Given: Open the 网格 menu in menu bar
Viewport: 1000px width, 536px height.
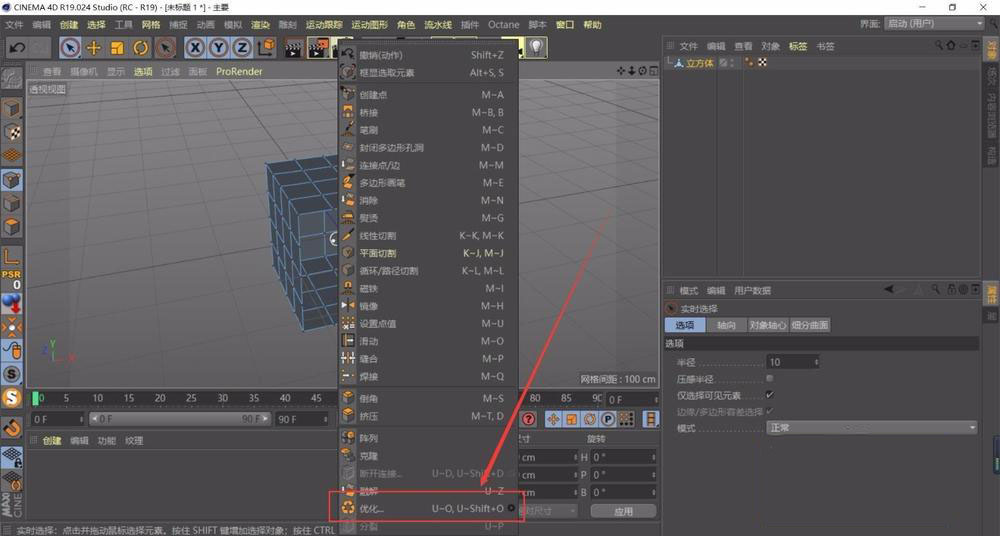Looking at the screenshot, I should (x=151, y=24).
